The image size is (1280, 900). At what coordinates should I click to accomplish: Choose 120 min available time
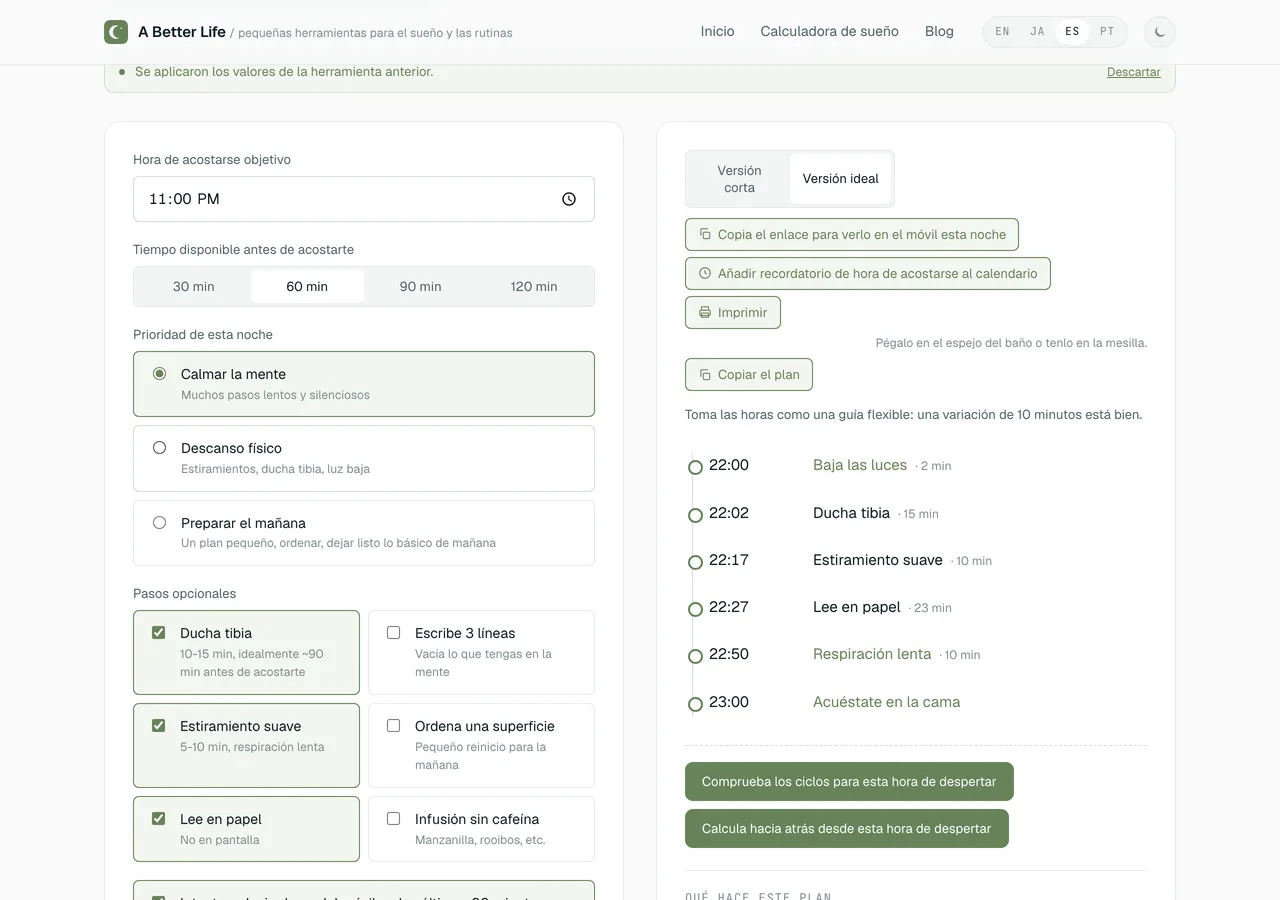coord(534,287)
